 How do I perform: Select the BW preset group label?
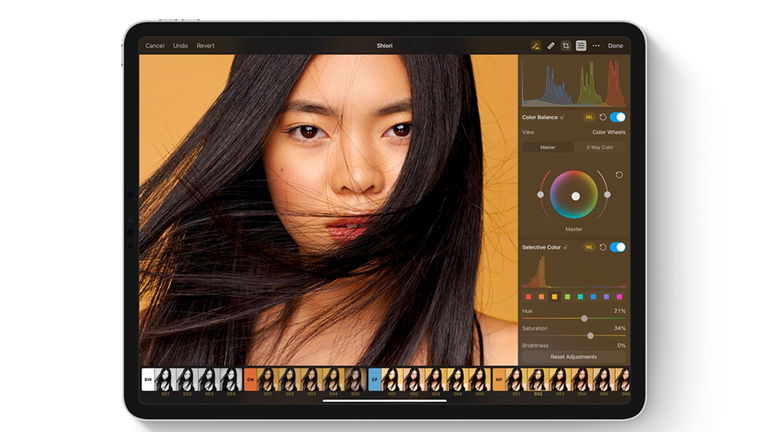point(148,380)
